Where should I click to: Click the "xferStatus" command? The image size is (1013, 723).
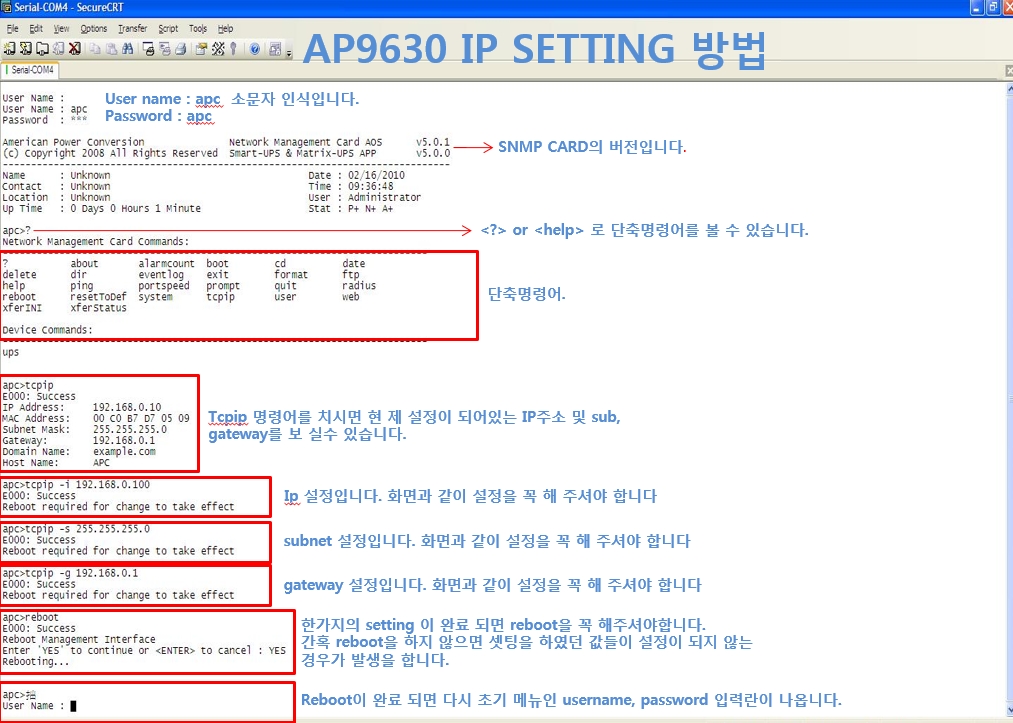98,308
